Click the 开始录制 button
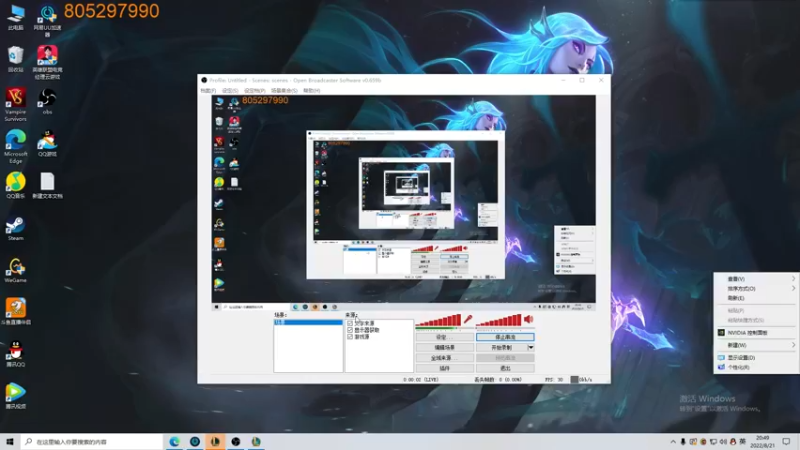Viewport: 800px width, 450px height. 502,347
